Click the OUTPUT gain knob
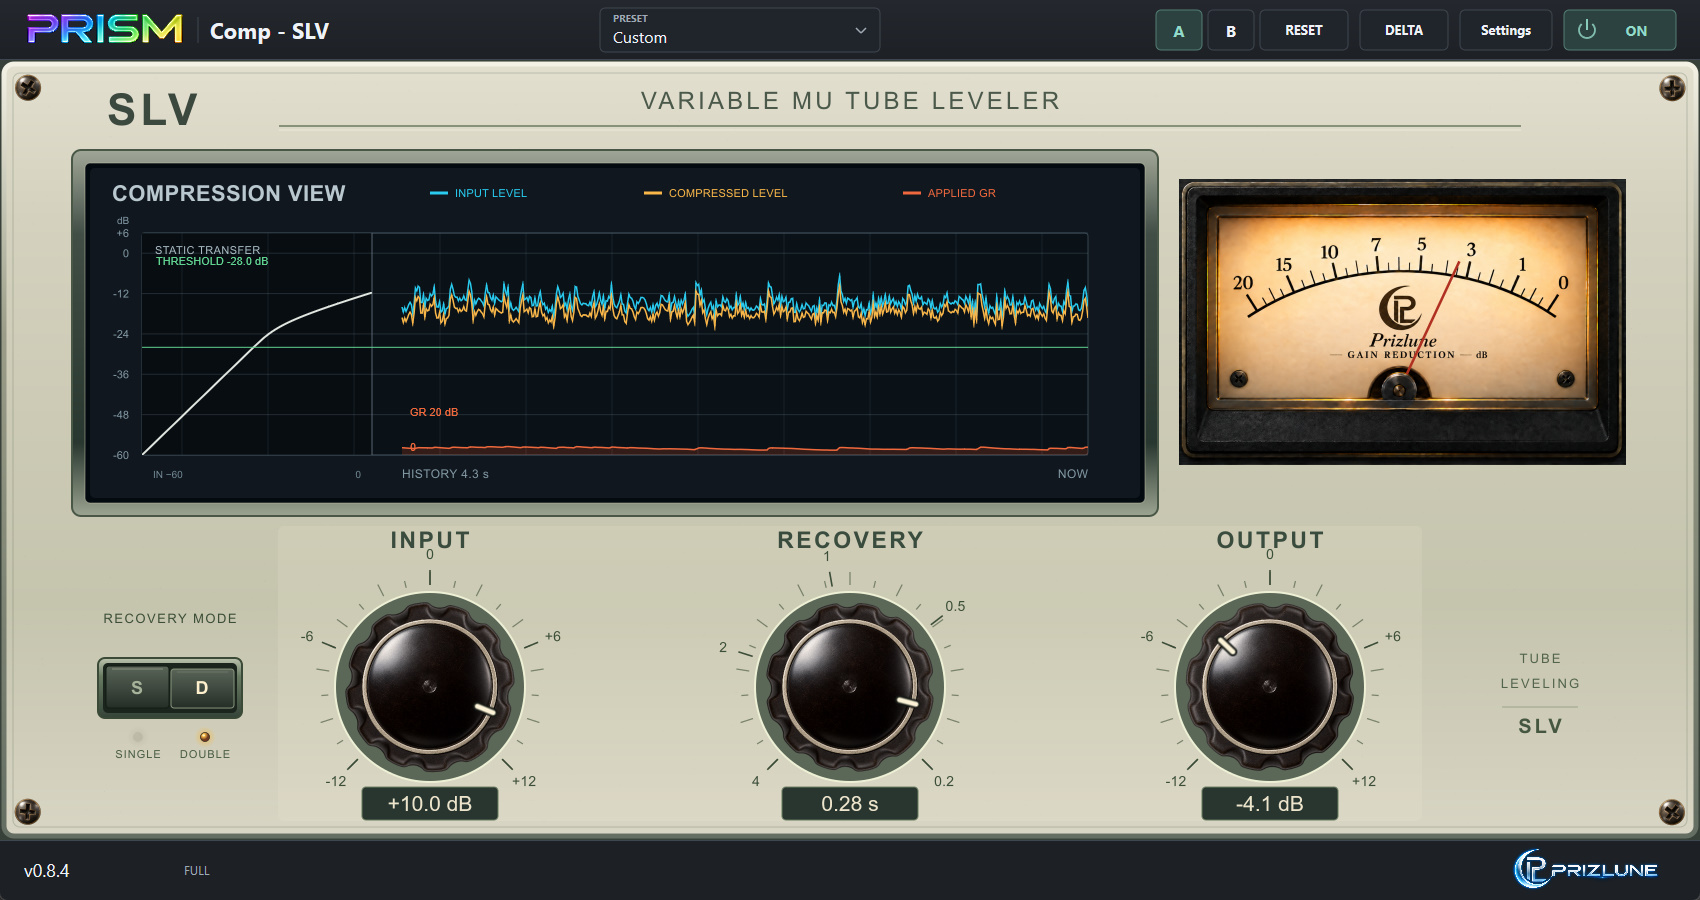 click(x=1270, y=686)
